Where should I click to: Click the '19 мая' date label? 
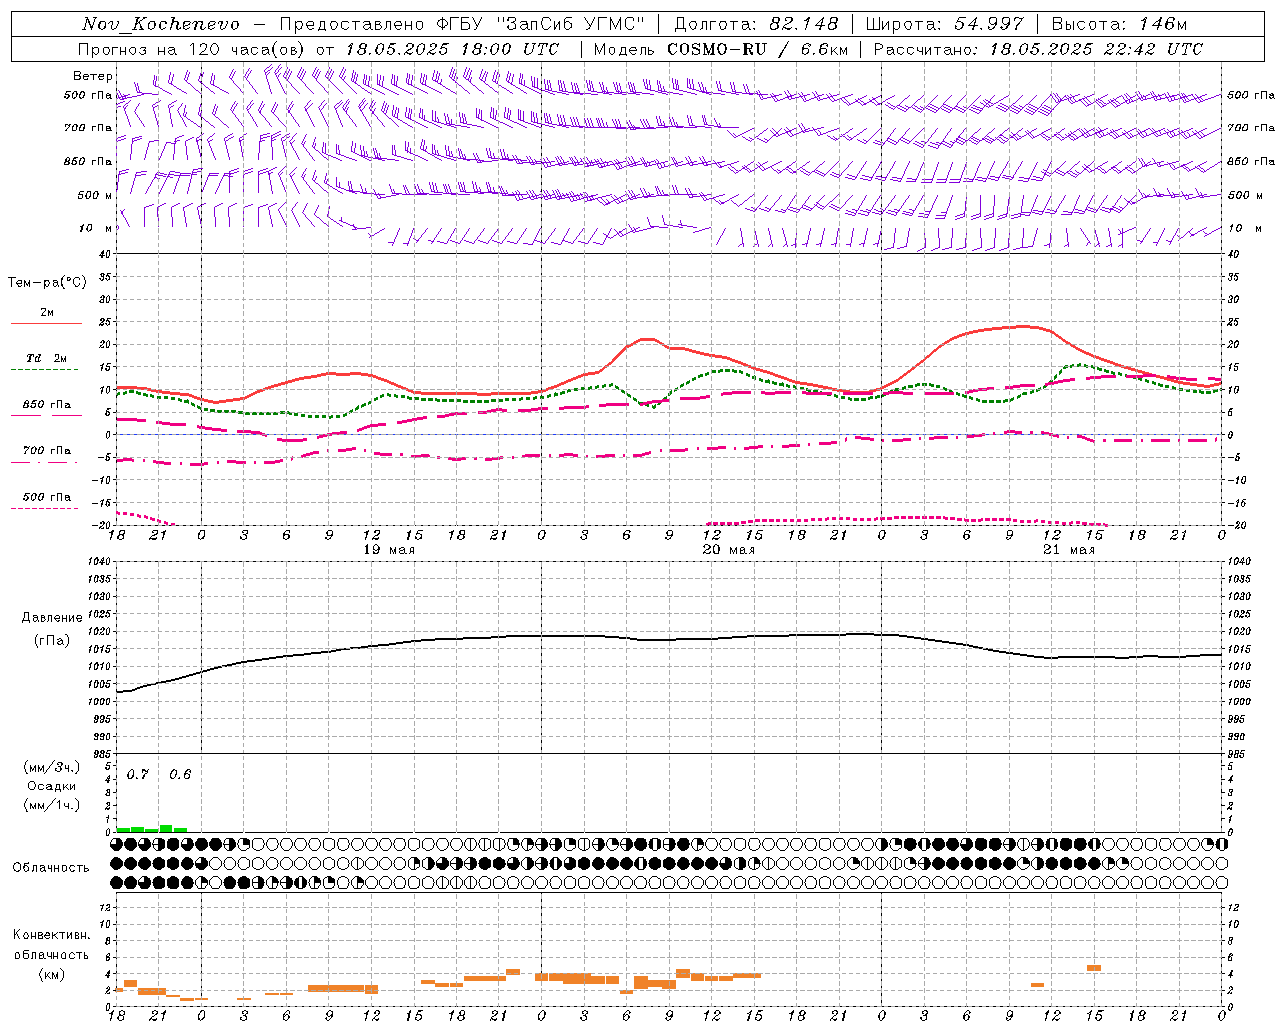(x=388, y=550)
